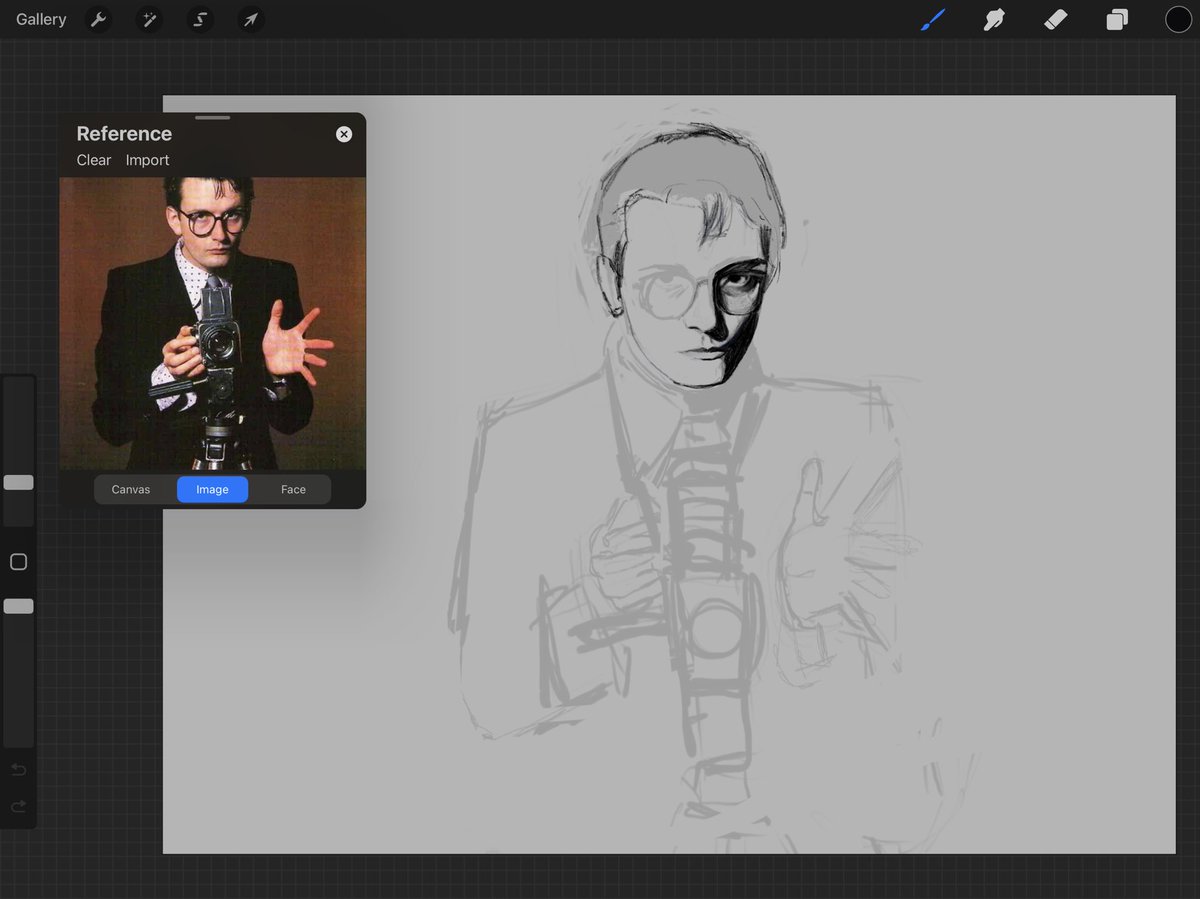Select the Smudge tool
Viewport: 1200px width, 899px height.
click(994, 19)
